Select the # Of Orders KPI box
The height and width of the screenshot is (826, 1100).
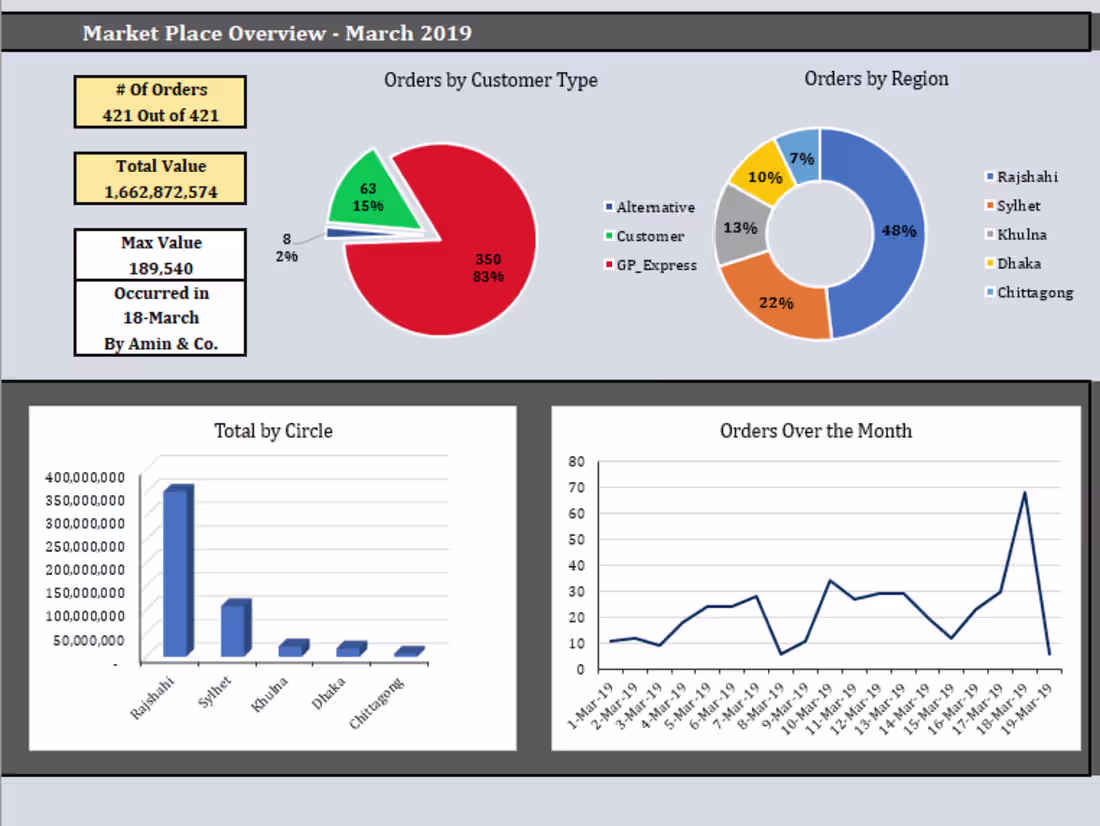tap(161, 102)
